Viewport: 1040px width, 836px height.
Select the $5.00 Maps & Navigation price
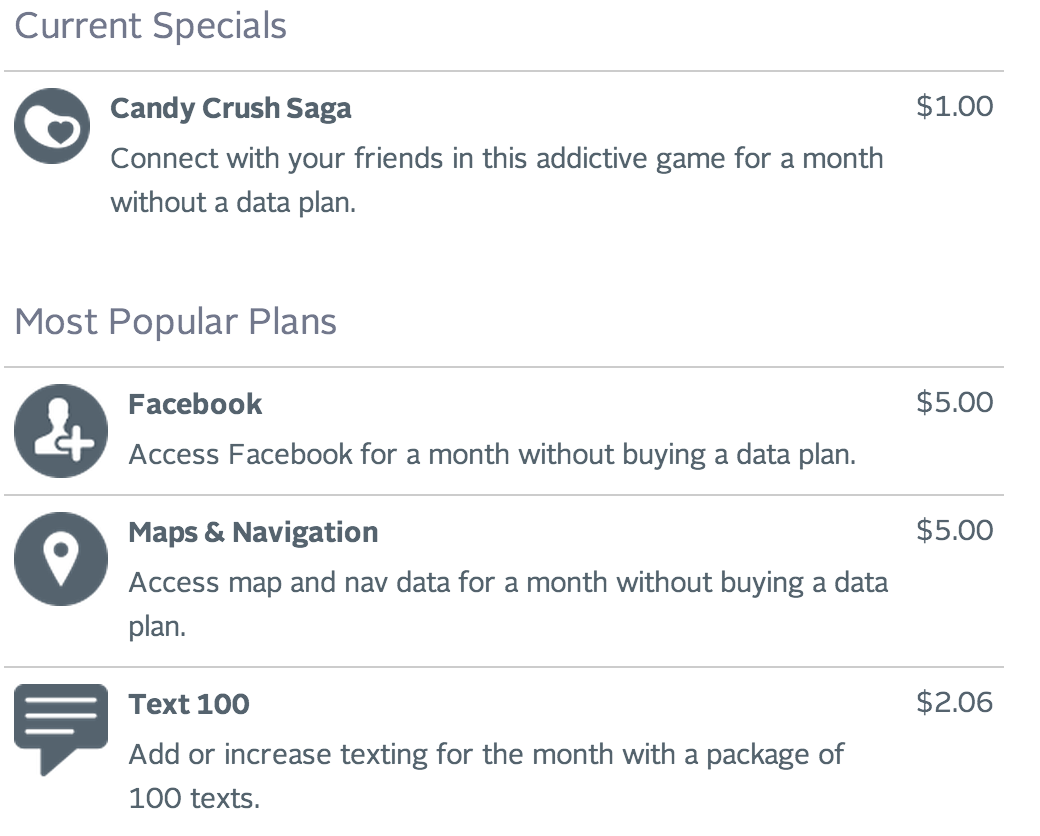coord(954,530)
